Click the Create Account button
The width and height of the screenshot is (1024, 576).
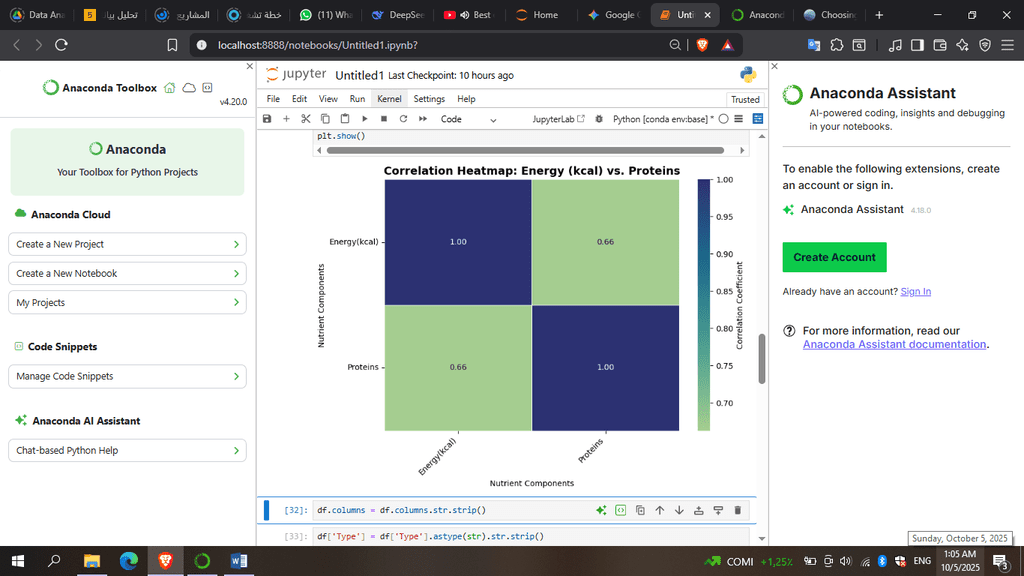coord(834,257)
